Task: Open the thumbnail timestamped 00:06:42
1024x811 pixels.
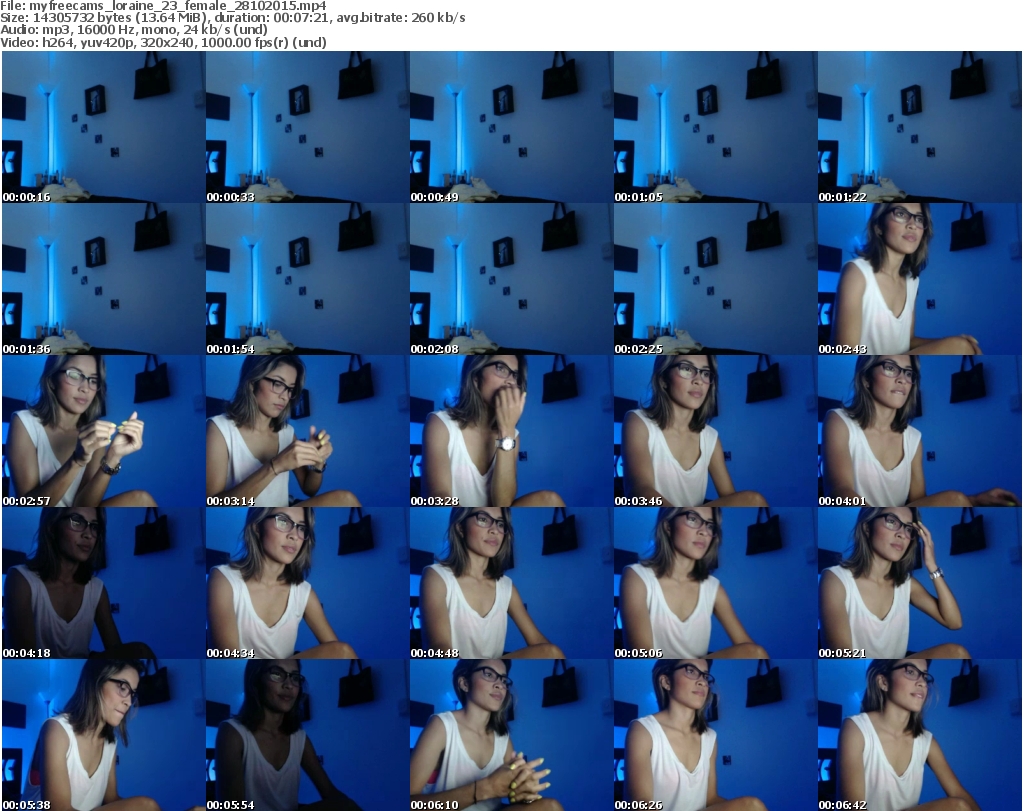Action: [920, 735]
